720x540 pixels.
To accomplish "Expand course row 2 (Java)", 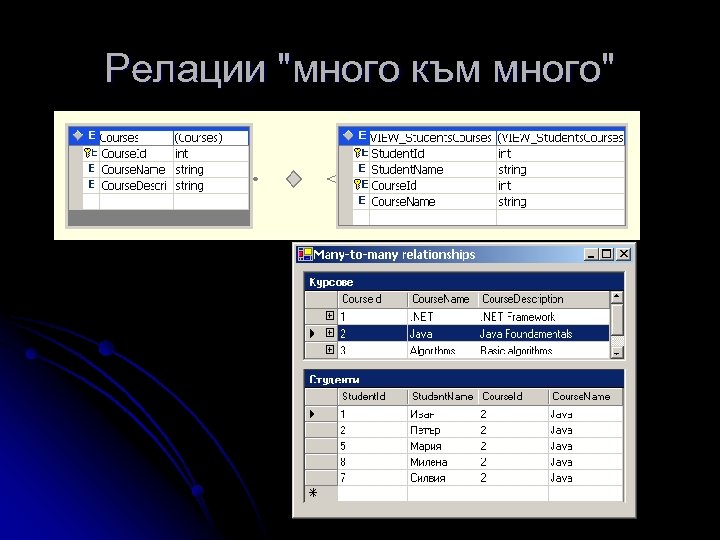I will click(x=330, y=332).
